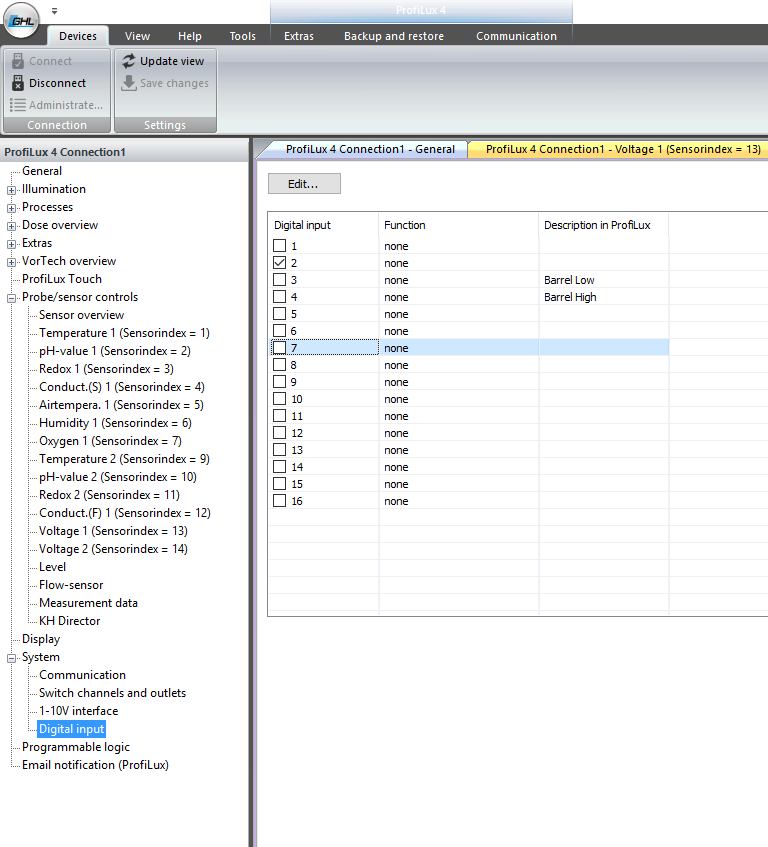
Task: Open Email notification (ProfiLux) item
Action: (95, 765)
